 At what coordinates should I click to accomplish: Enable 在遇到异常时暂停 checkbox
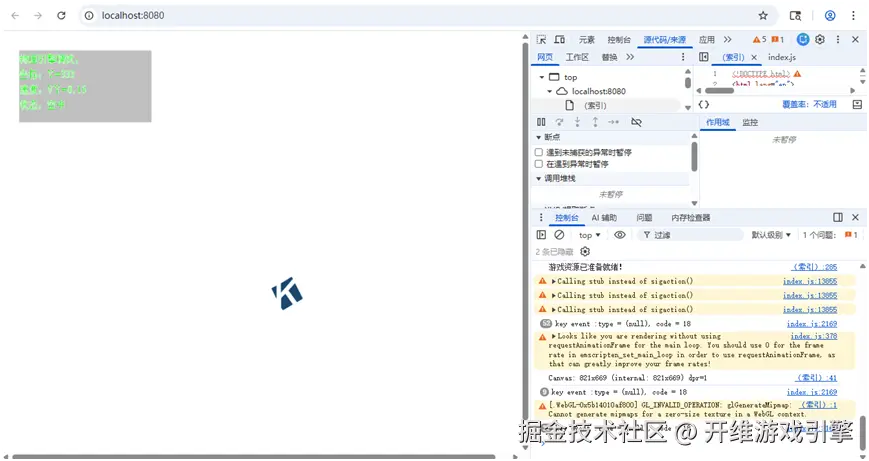[x=539, y=164]
